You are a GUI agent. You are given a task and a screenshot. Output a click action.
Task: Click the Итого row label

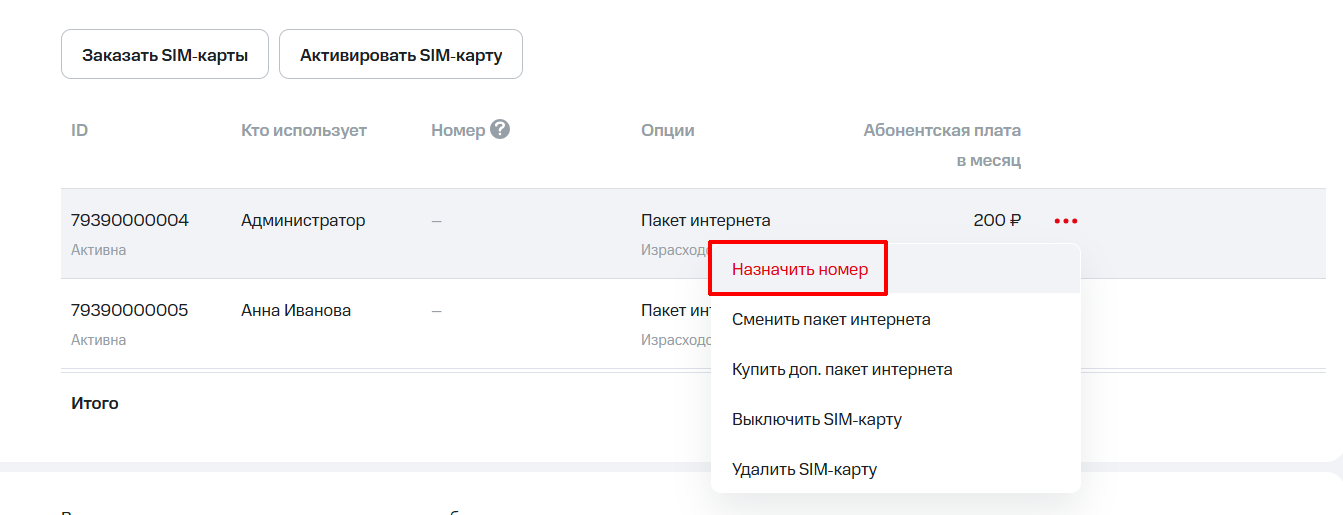click(95, 404)
